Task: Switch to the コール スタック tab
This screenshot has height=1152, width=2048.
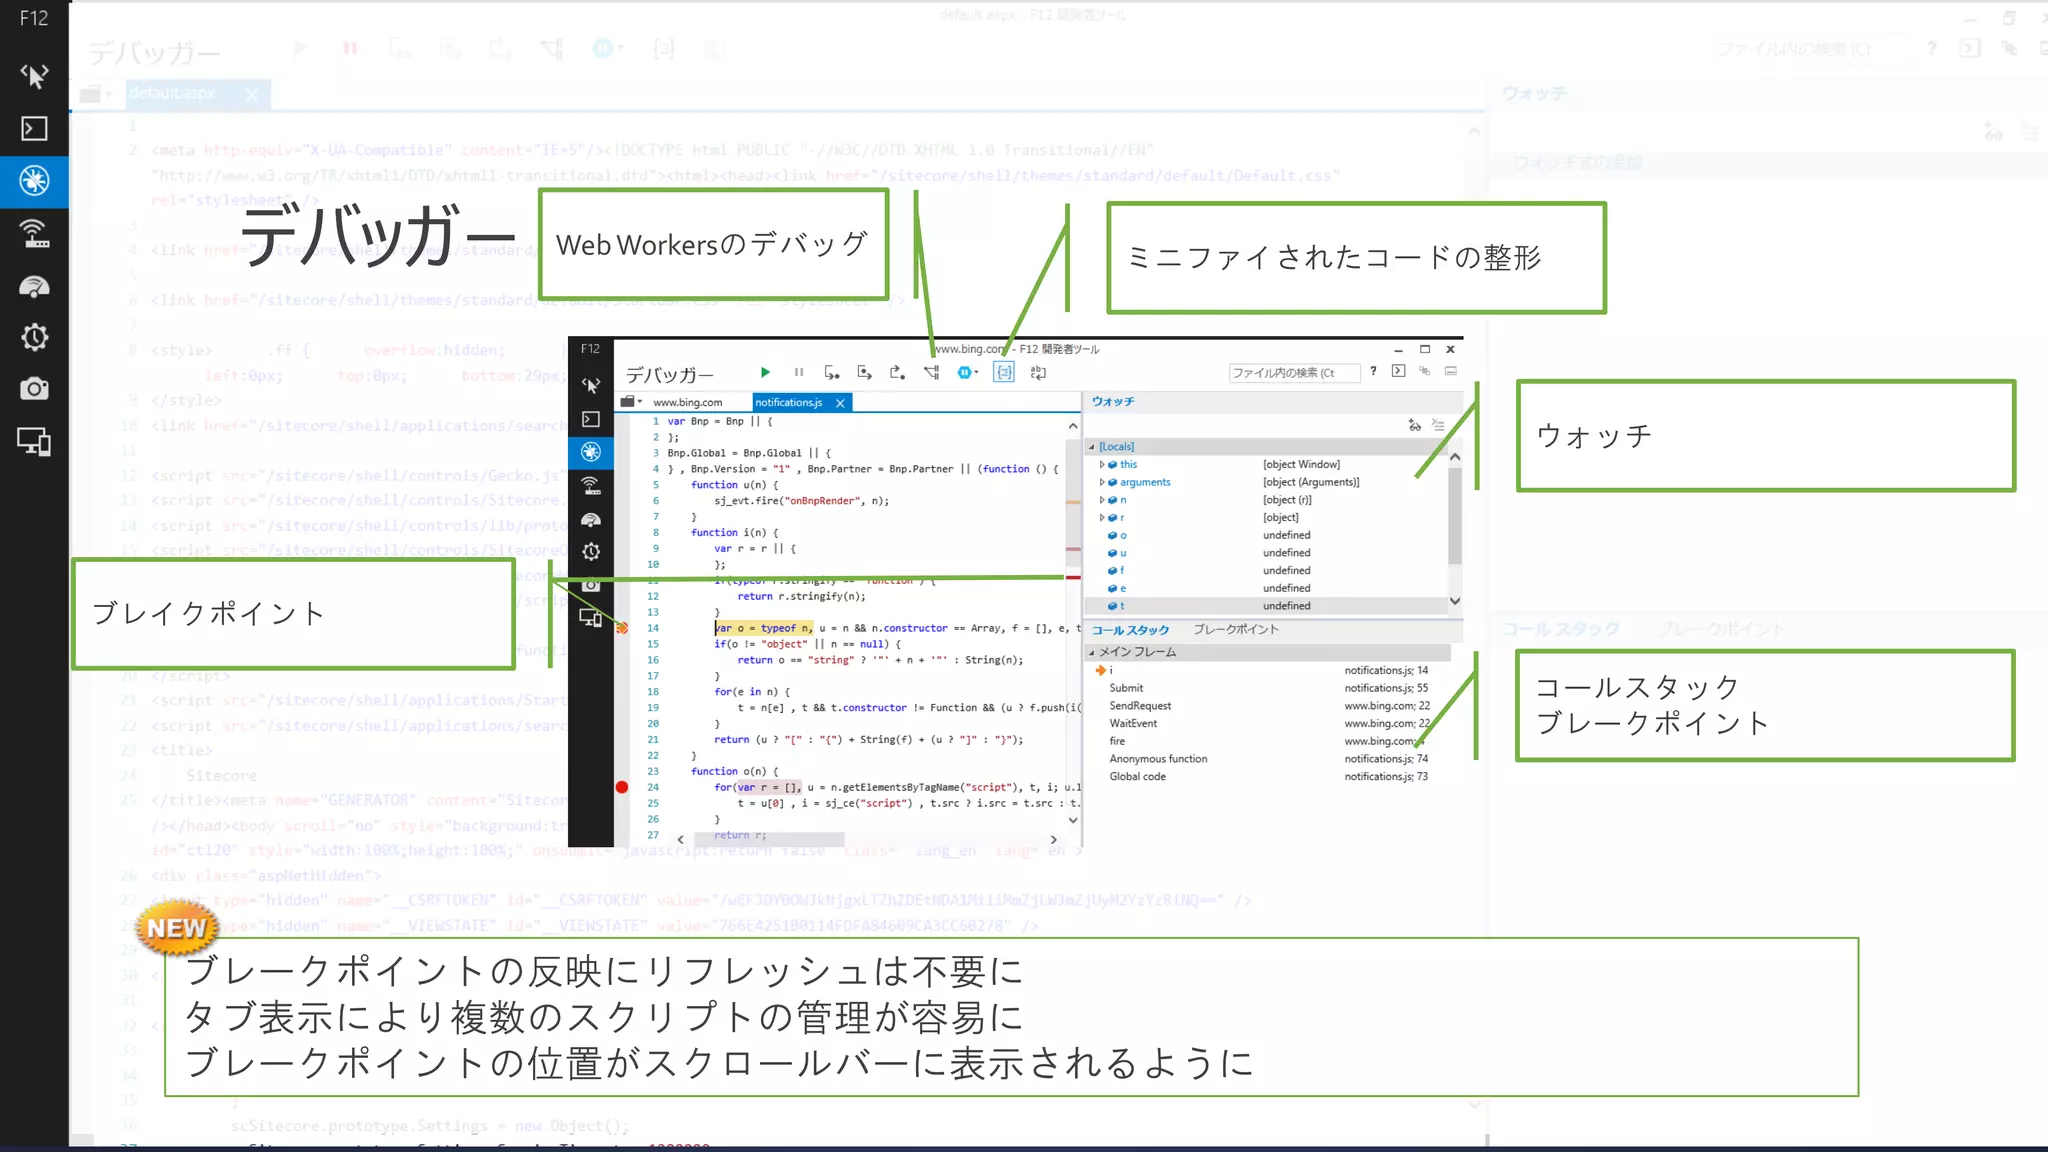Action: [1130, 630]
